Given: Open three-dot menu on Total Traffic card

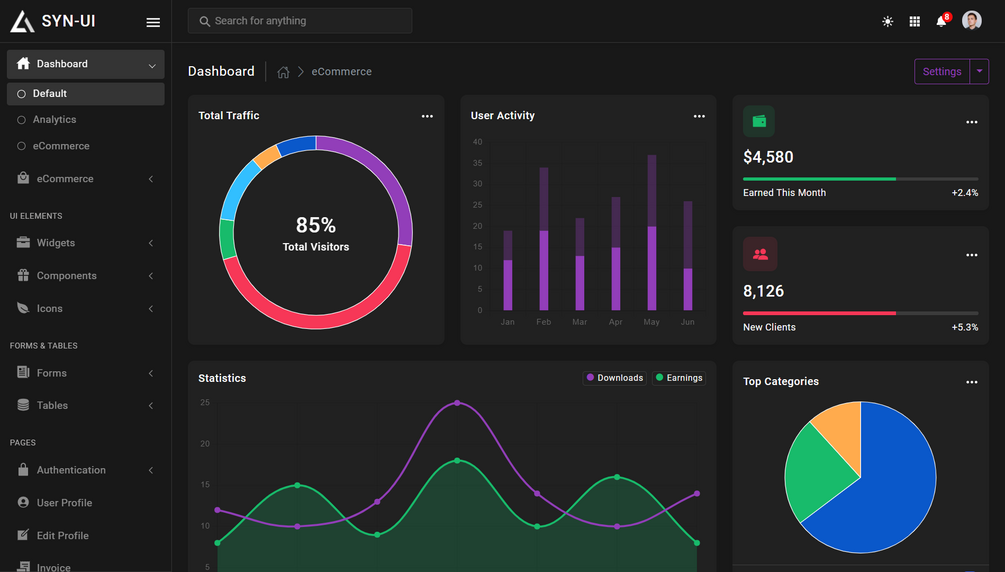Looking at the screenshot, I should click(x=427, y=116).
